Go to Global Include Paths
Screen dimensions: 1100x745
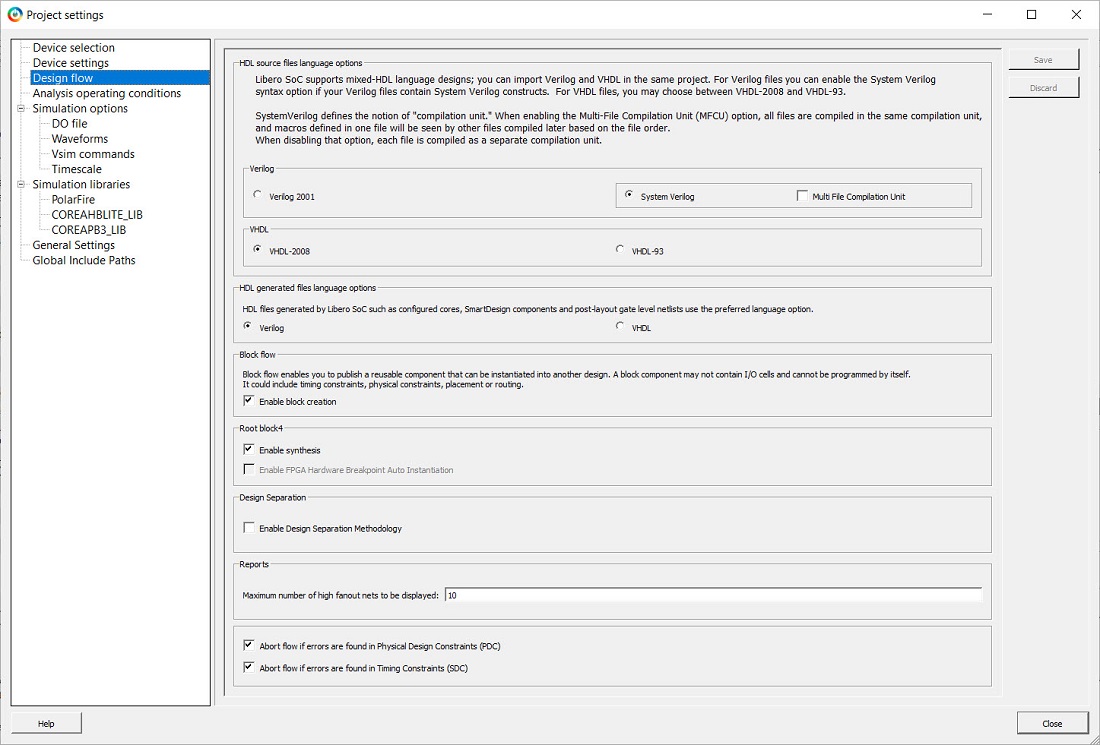point(83,260)
